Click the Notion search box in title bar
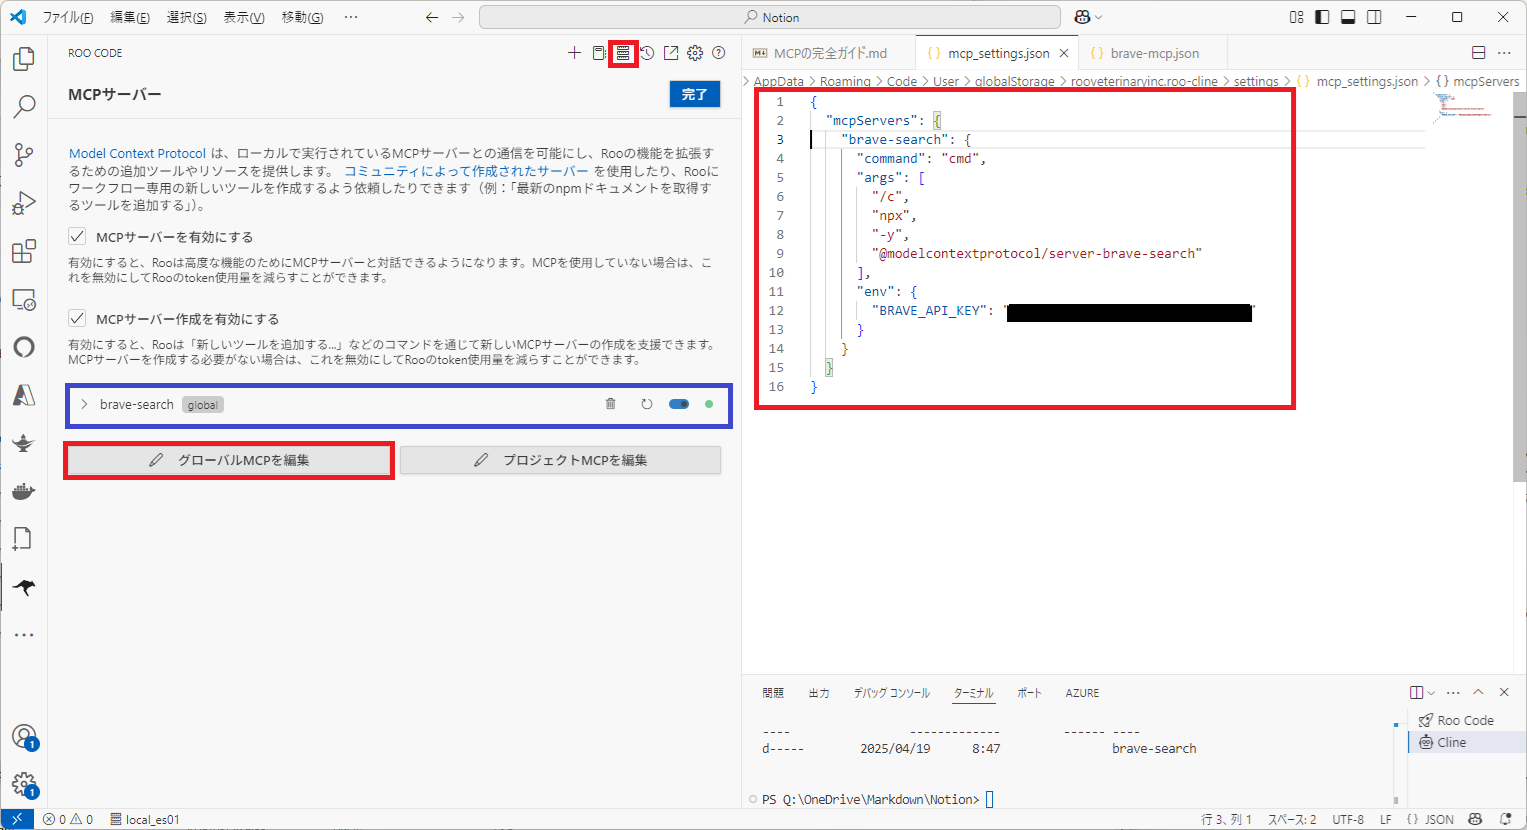1527x830 pixels. 770,17
